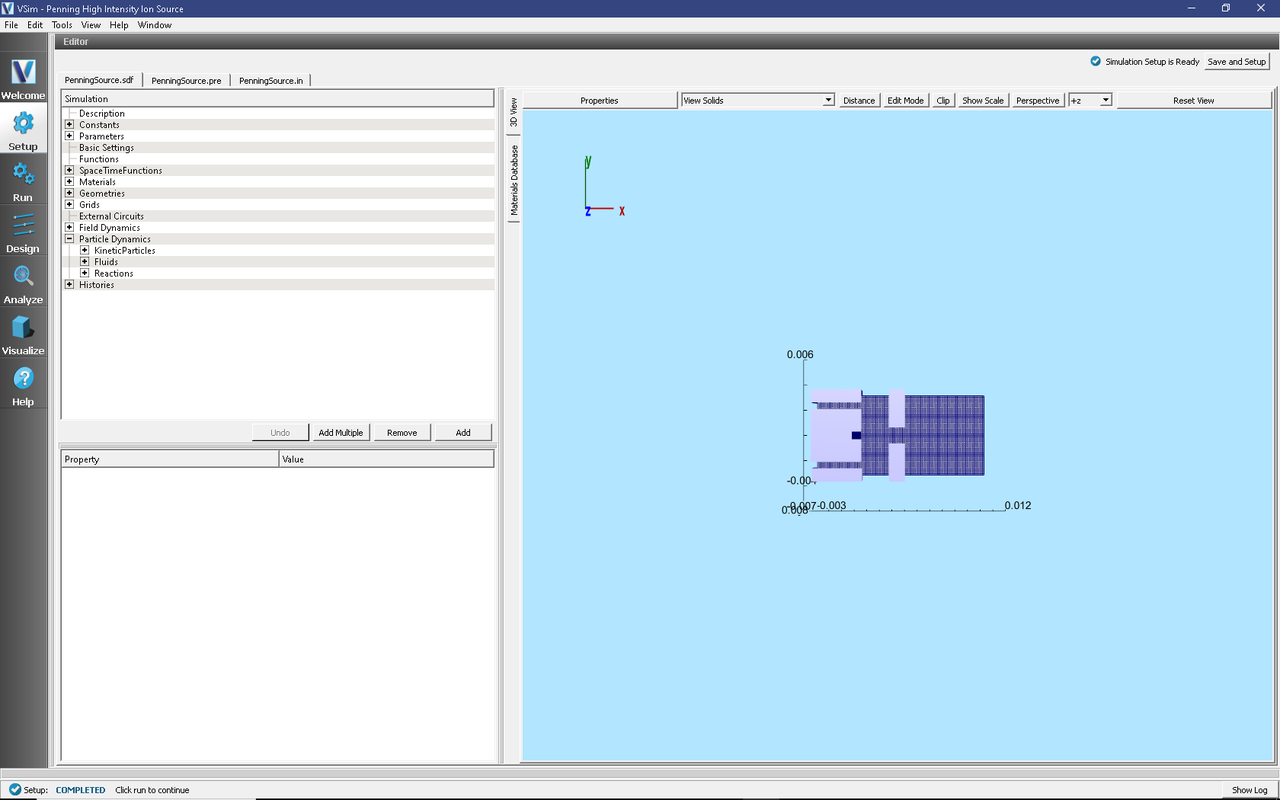Viewport: 1280px width, 800px height.
Task: Click the XYZ axis orientation triad
Action: click(x=605, y=186)
